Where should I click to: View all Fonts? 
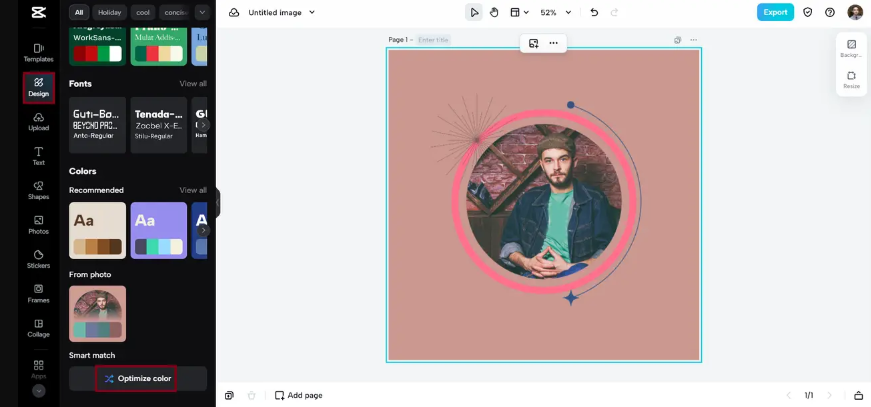(193, 84)
